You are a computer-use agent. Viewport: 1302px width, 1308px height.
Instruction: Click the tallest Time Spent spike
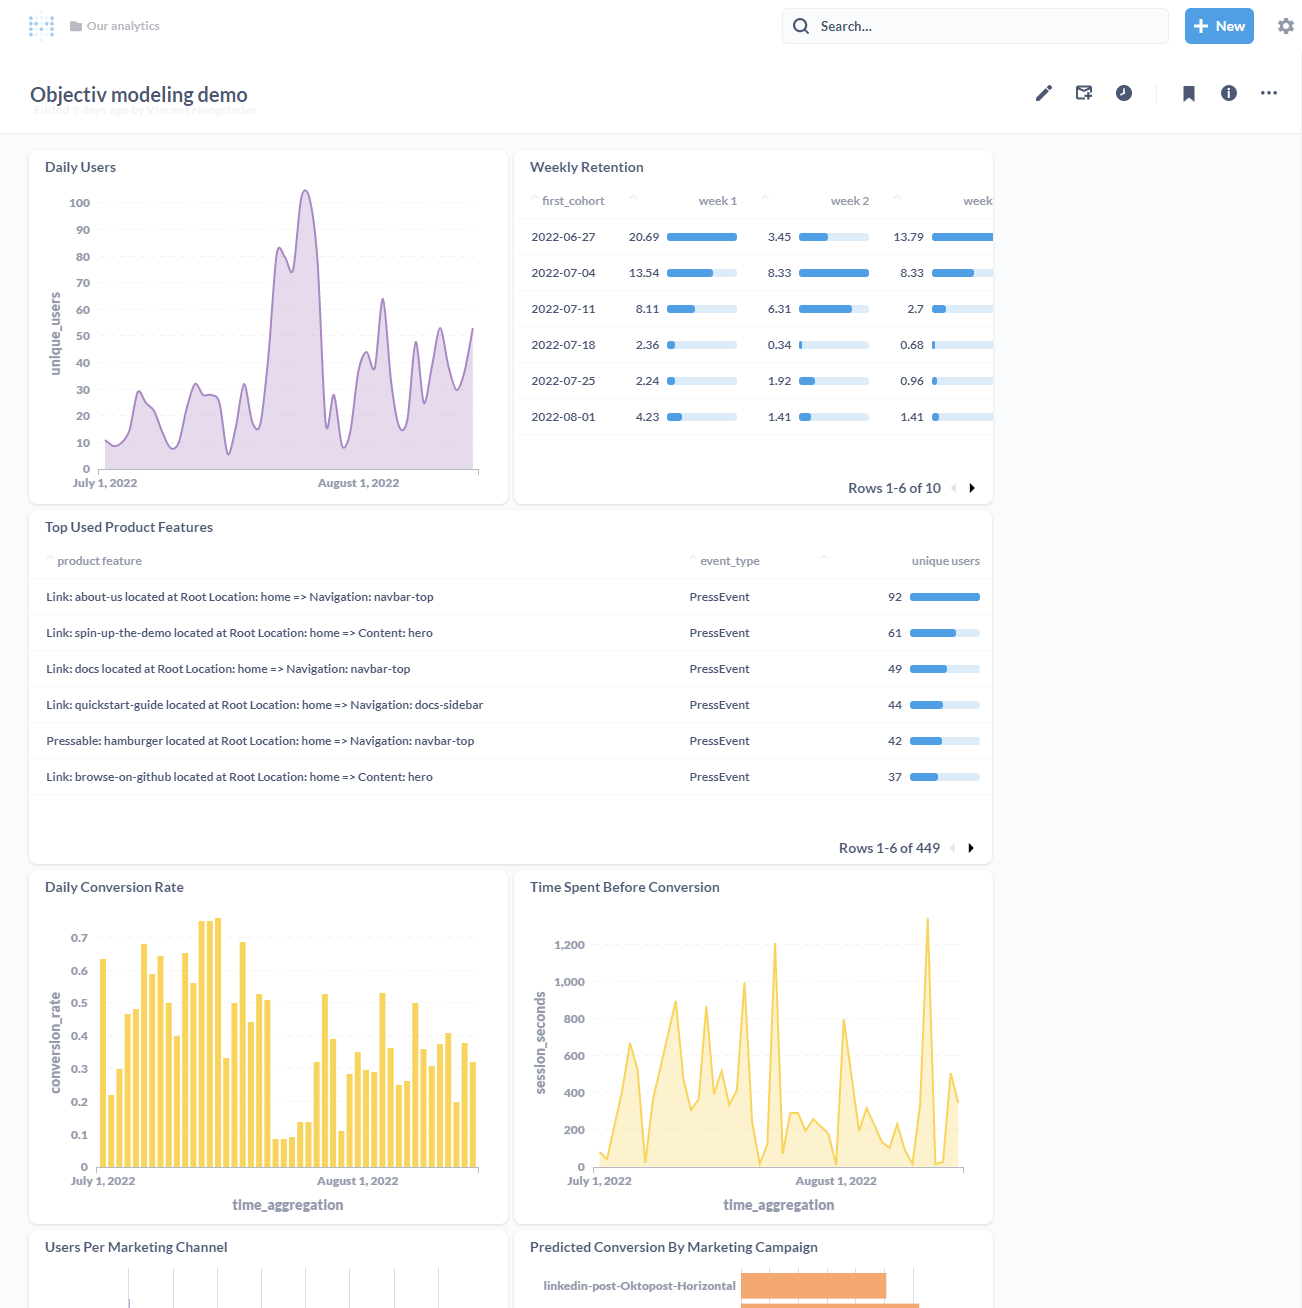point(927,920)
